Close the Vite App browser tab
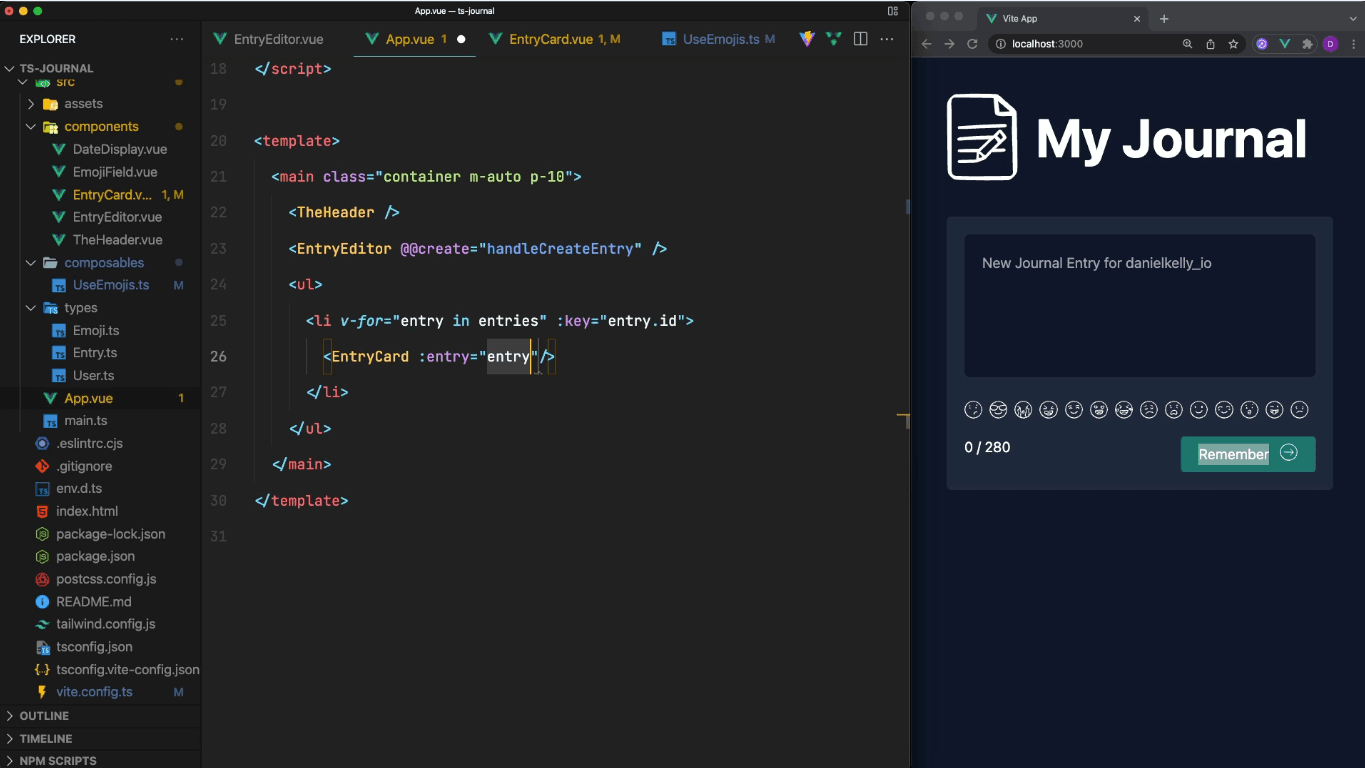 tap(1137, 19)
